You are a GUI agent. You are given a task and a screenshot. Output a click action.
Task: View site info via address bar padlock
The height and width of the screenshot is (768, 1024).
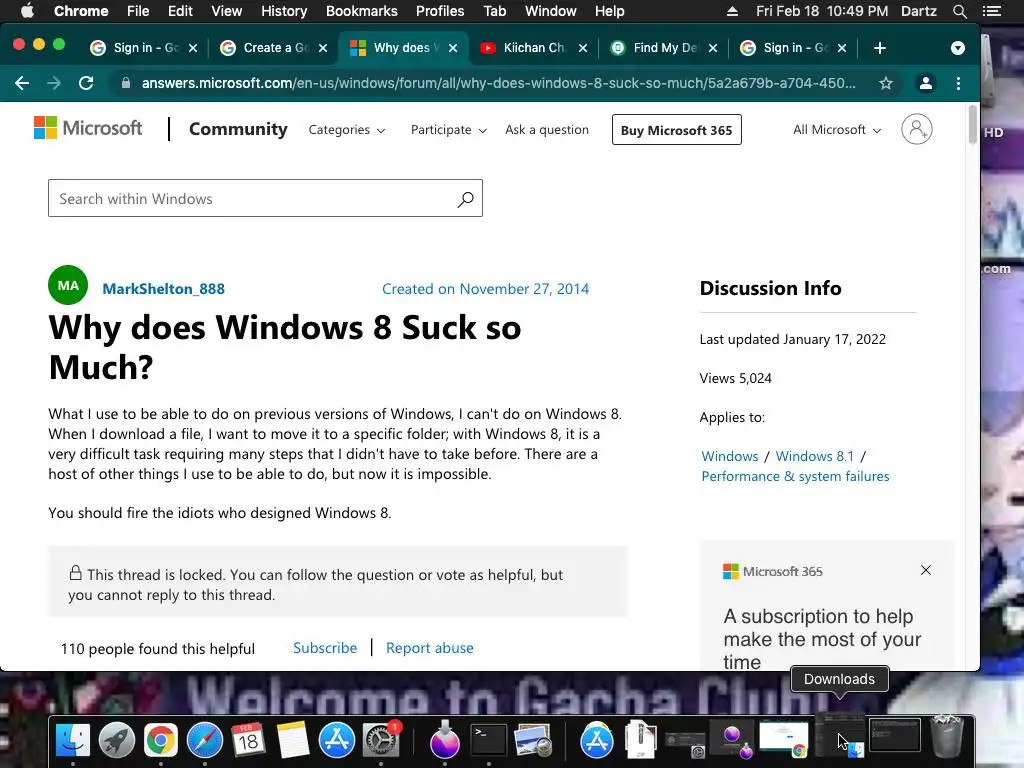(x=126, y=83)
